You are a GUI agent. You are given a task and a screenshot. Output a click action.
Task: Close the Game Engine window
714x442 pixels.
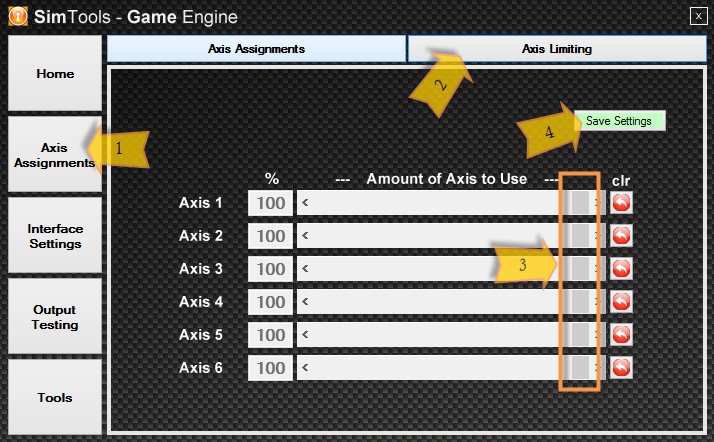[698, 16]
